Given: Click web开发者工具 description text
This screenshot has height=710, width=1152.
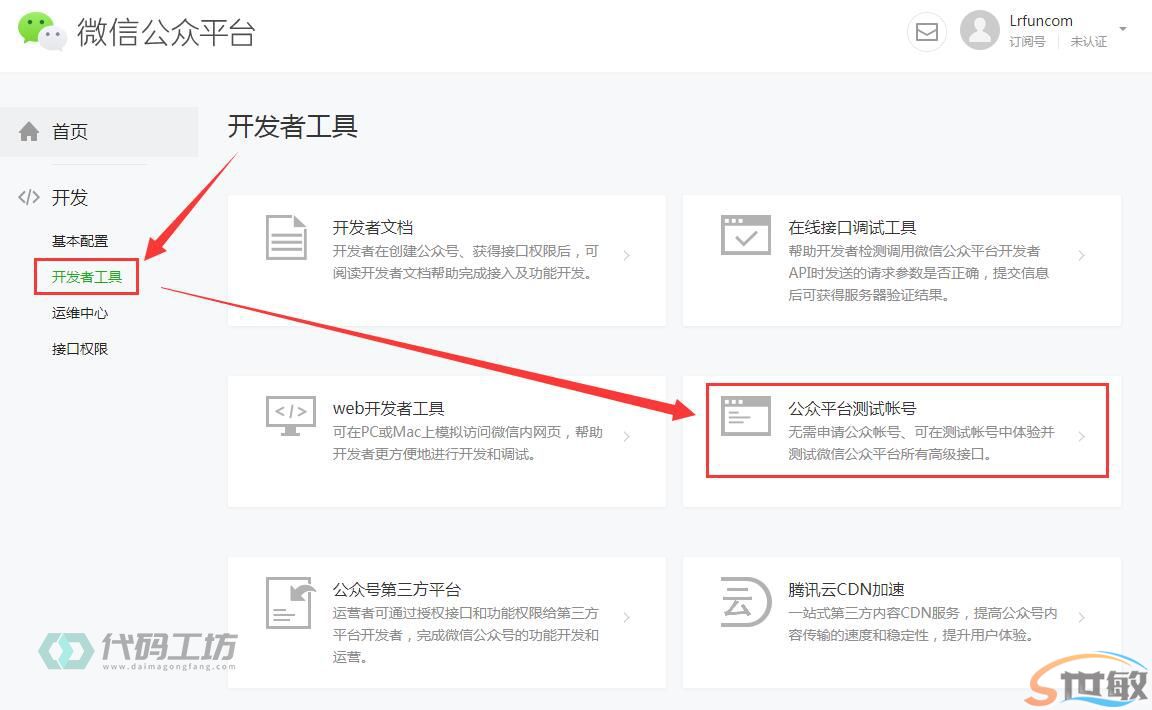Looking at the screenshot, I should pyautogui.click(x=468, y=443).
